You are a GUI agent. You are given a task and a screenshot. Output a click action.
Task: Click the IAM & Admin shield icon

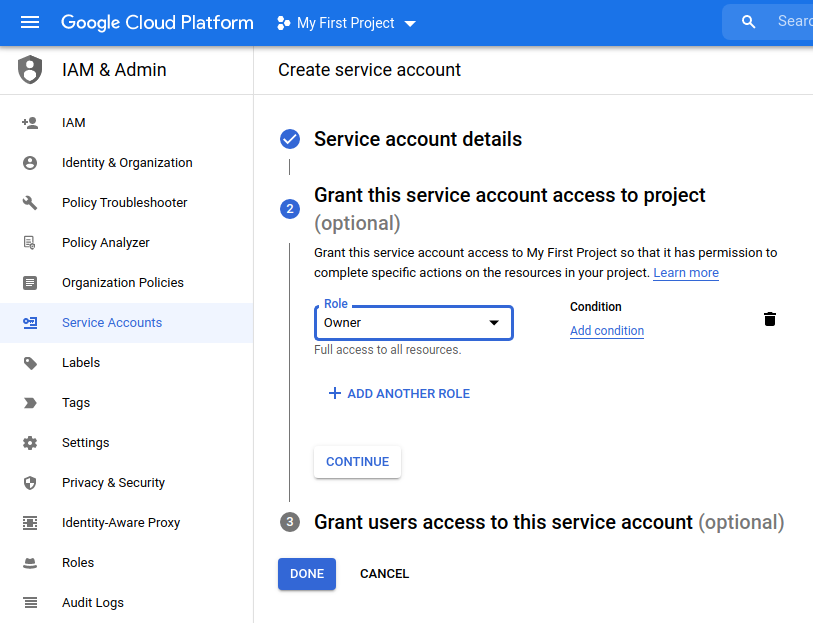pos(31,70)
